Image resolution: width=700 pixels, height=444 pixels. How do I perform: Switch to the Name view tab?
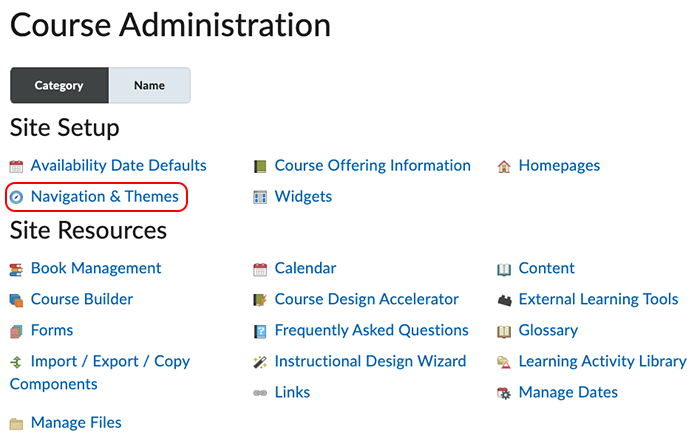(x=149, y=85)
